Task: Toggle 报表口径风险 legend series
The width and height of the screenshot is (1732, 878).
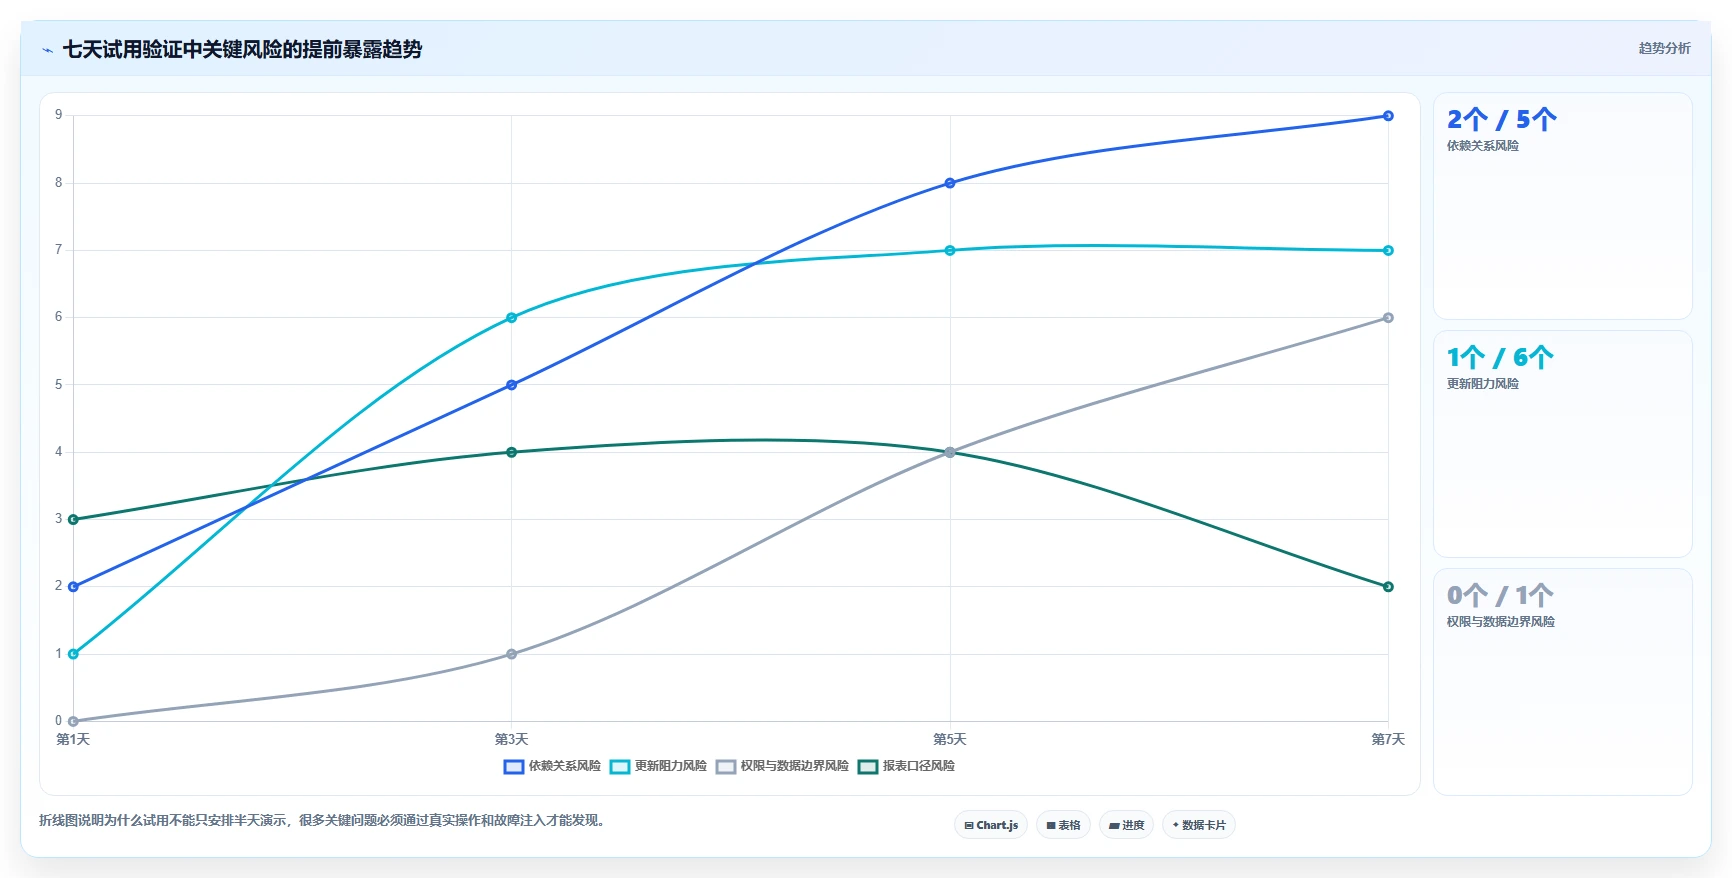Action: coord(906,766)
